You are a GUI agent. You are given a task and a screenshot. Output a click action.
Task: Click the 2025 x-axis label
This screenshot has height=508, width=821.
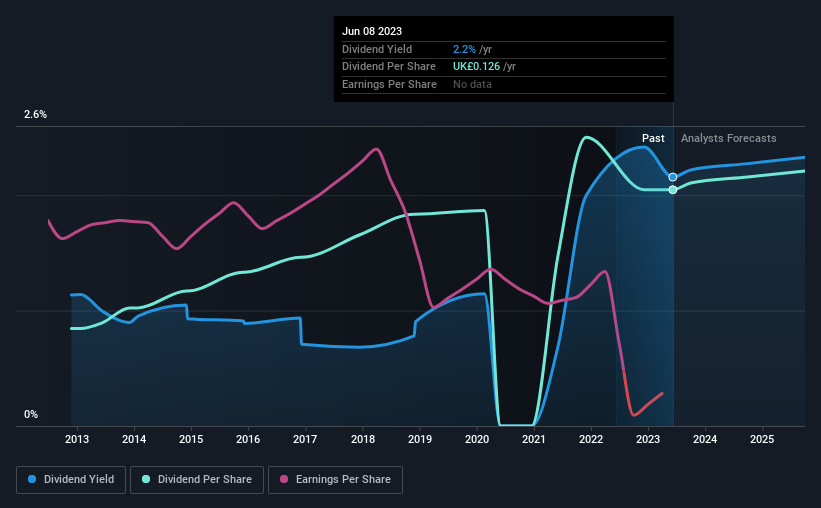click(762, 439)
